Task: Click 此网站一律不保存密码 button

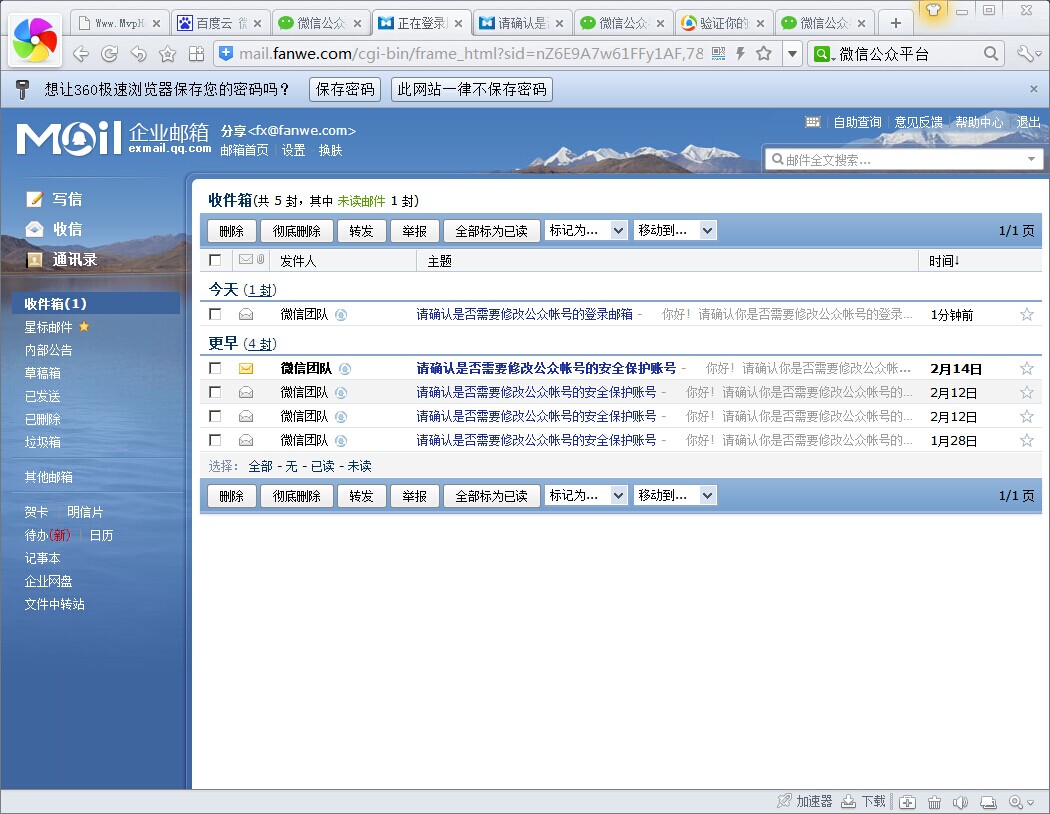Action: pyautogui.click(x=471, y=89)
